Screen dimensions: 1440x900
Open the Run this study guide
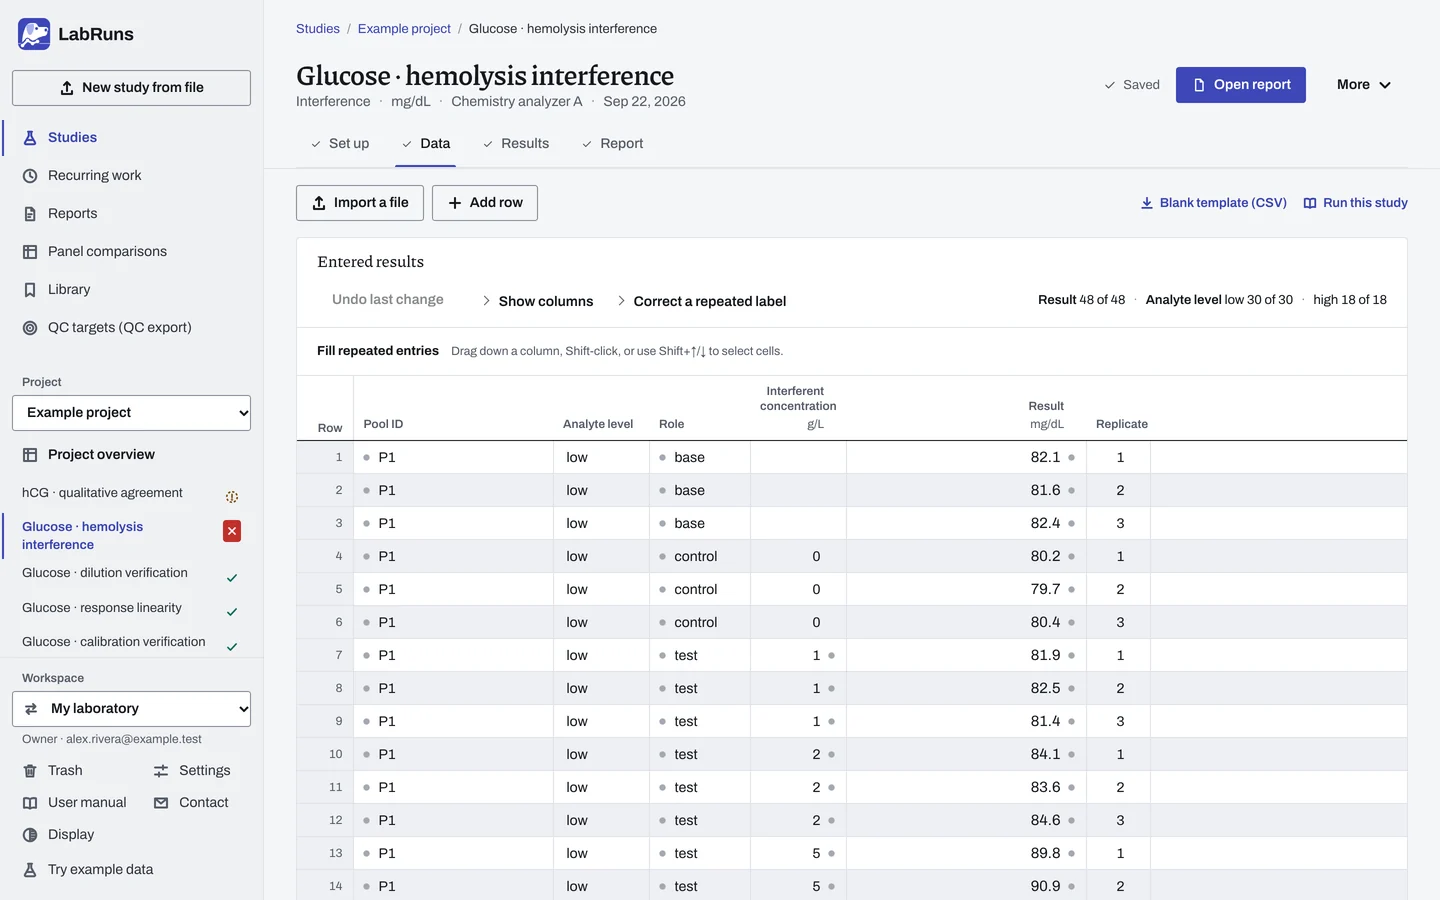[x=1356, y=203]
